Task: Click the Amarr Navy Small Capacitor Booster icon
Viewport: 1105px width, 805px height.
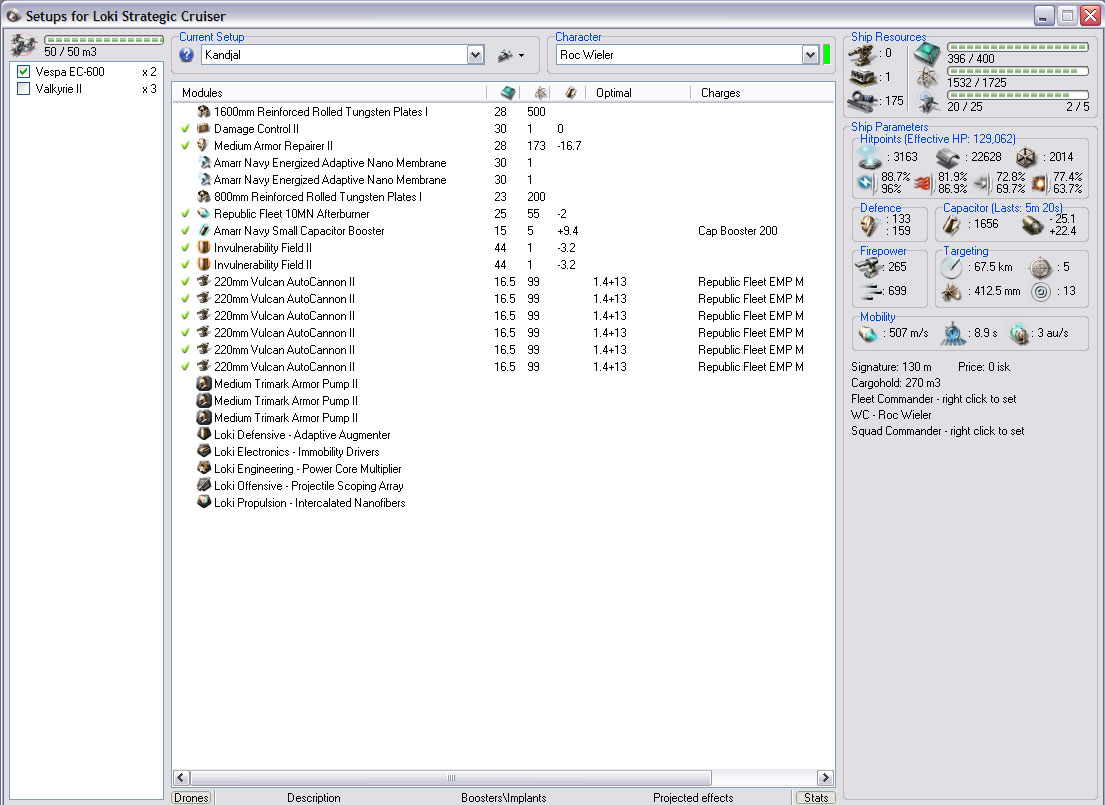Action: (204, 231)
